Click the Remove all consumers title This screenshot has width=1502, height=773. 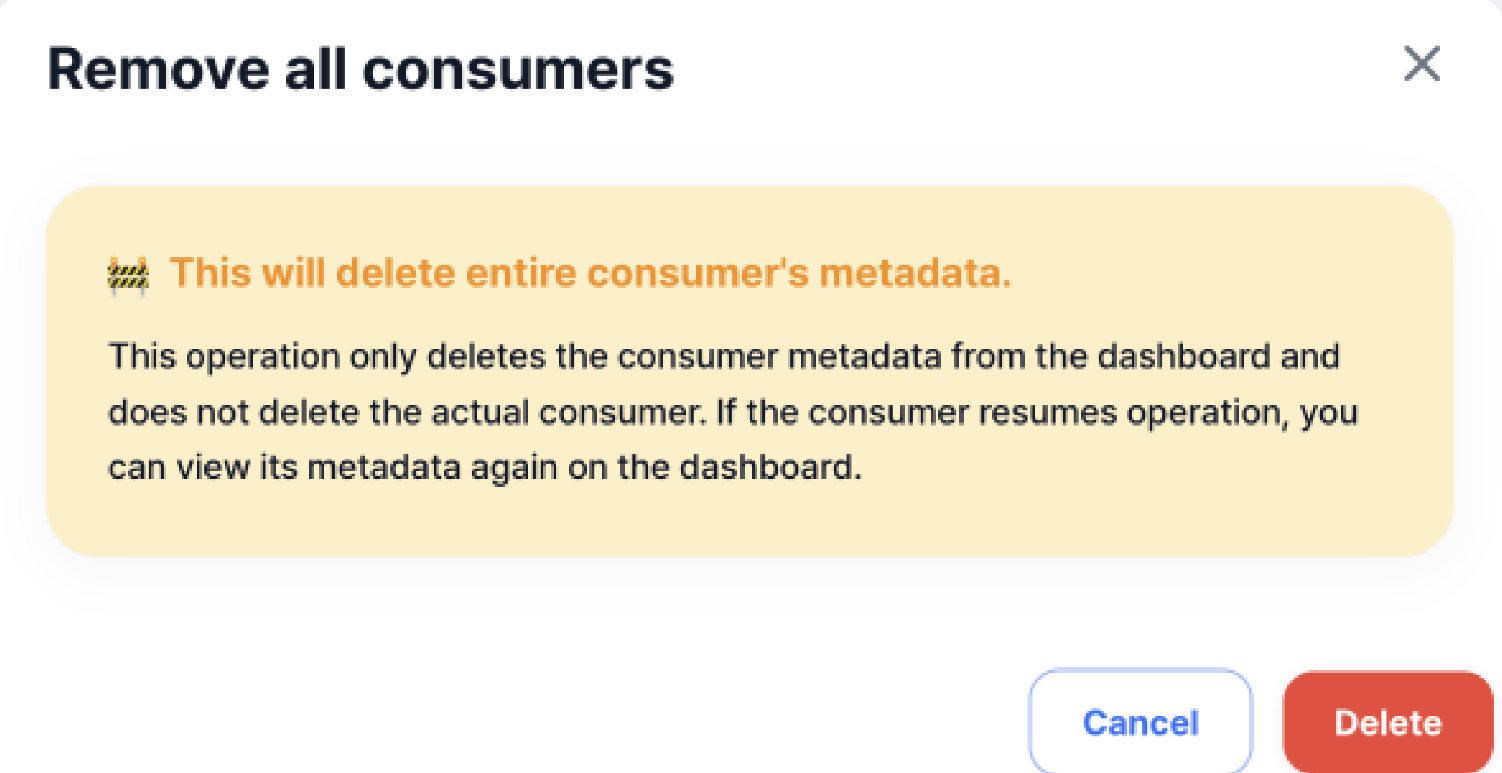pyautogui.click(x=361, y=68)
